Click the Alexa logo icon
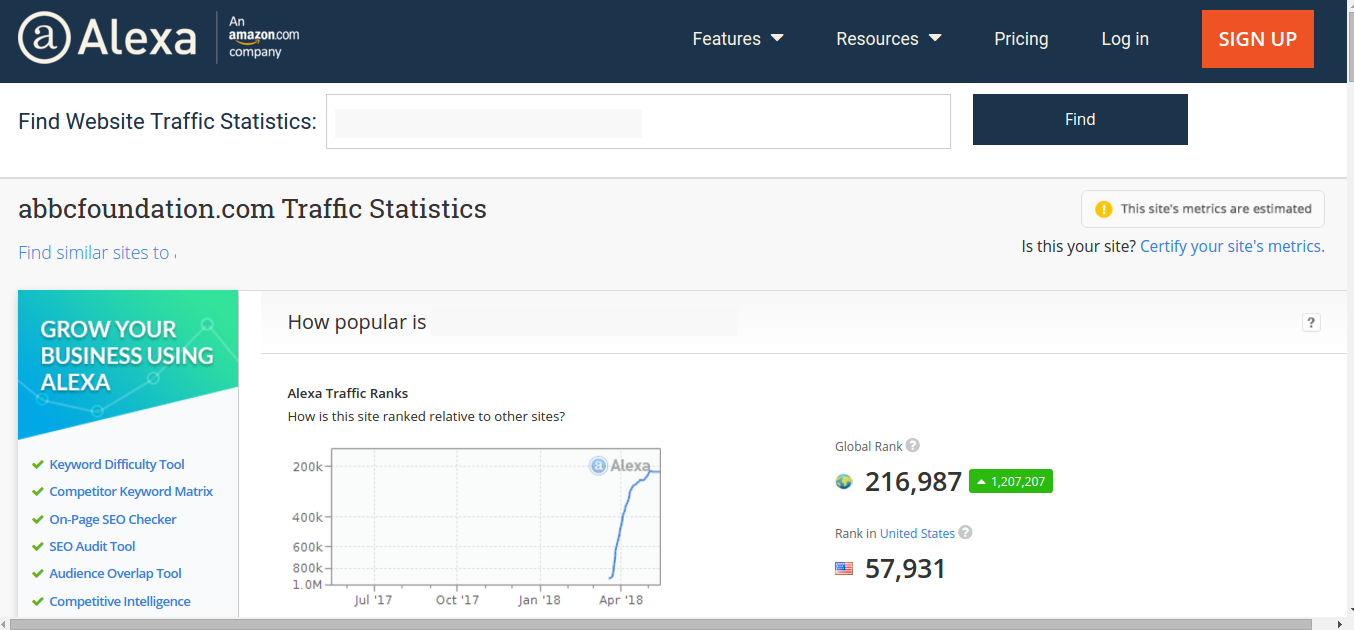The image size is (1354, 630). [43, 38]
